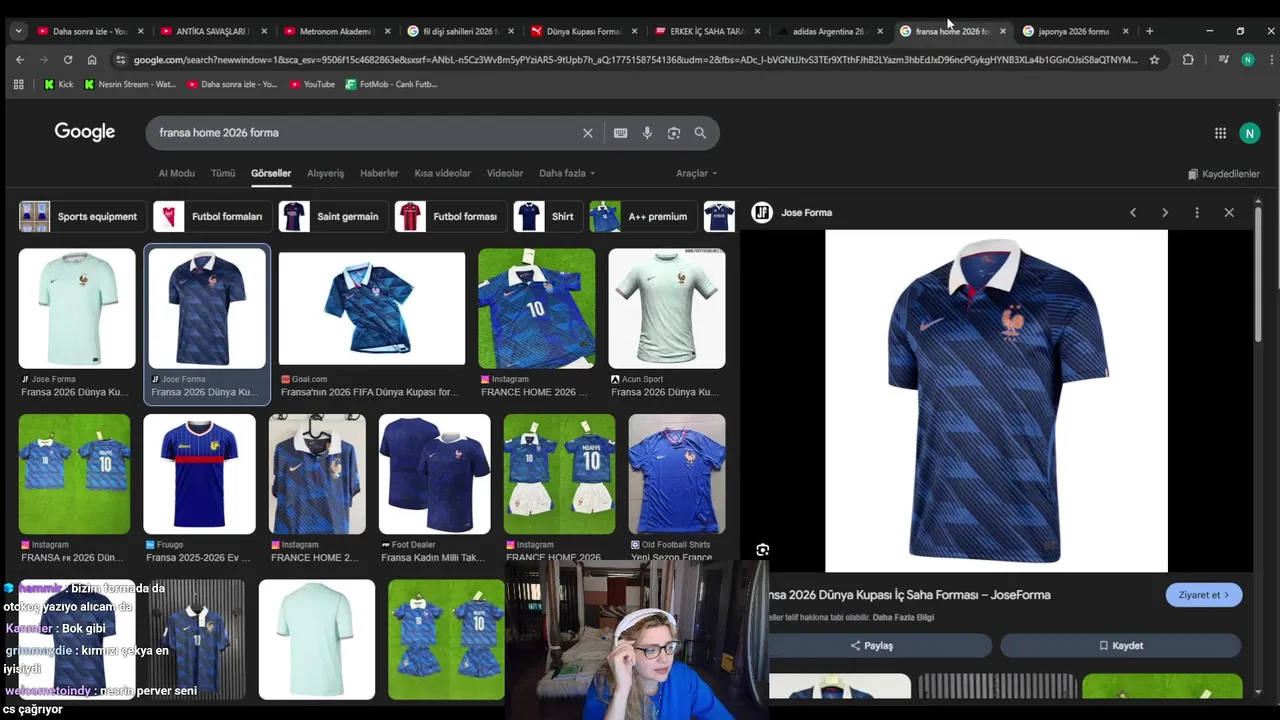Select A++ premium filter chip
Image resolution: width=1280 pixels, height=720 pixels.
[642, 216]
